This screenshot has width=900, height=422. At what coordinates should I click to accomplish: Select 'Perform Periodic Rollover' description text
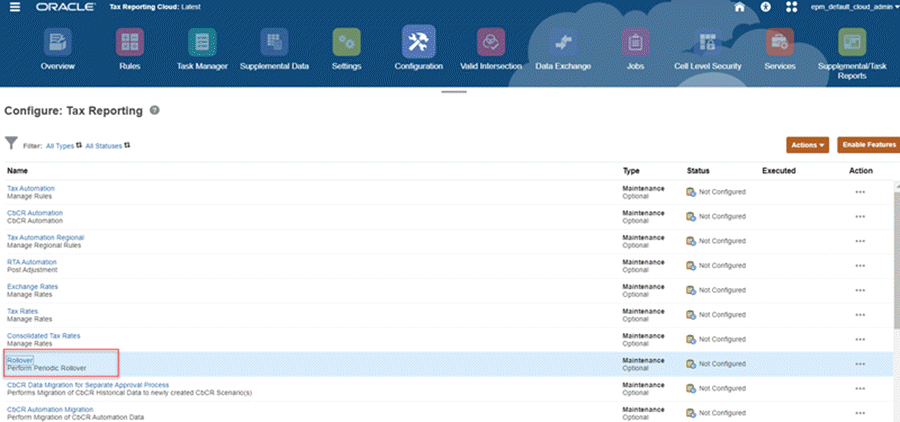pos(46,368)
